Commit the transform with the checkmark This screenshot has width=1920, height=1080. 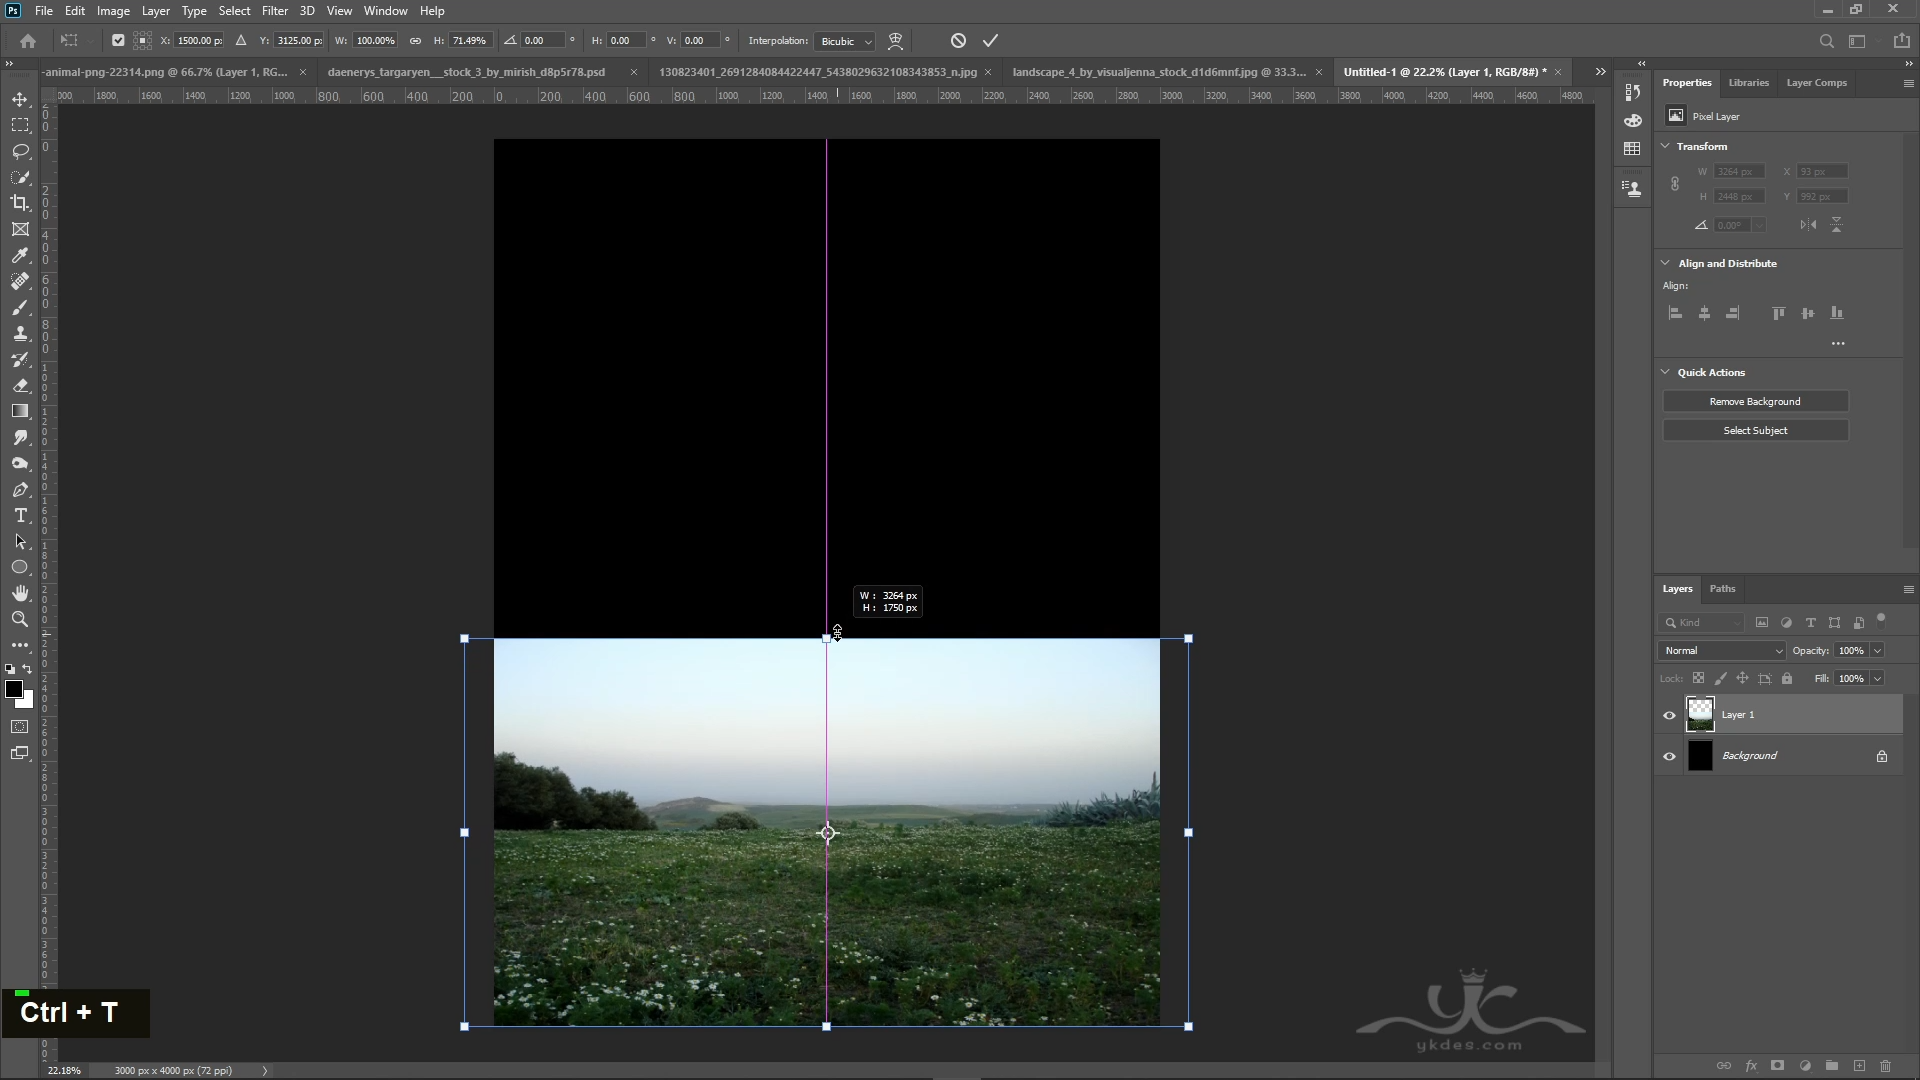point(990,41)
